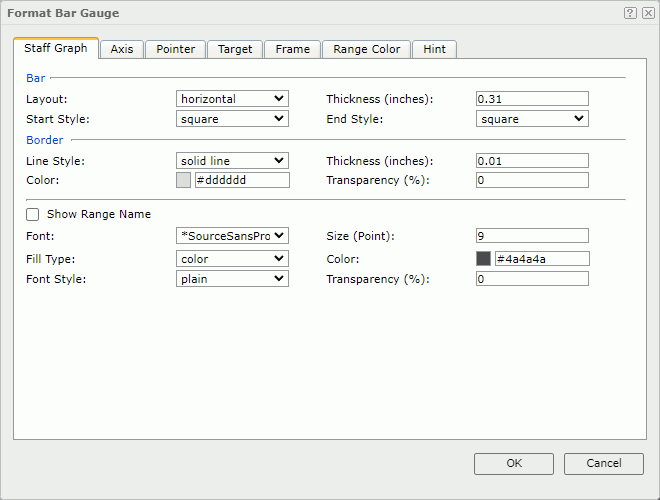
Task: Open the Font dropdown
Action: coord(232,236)
